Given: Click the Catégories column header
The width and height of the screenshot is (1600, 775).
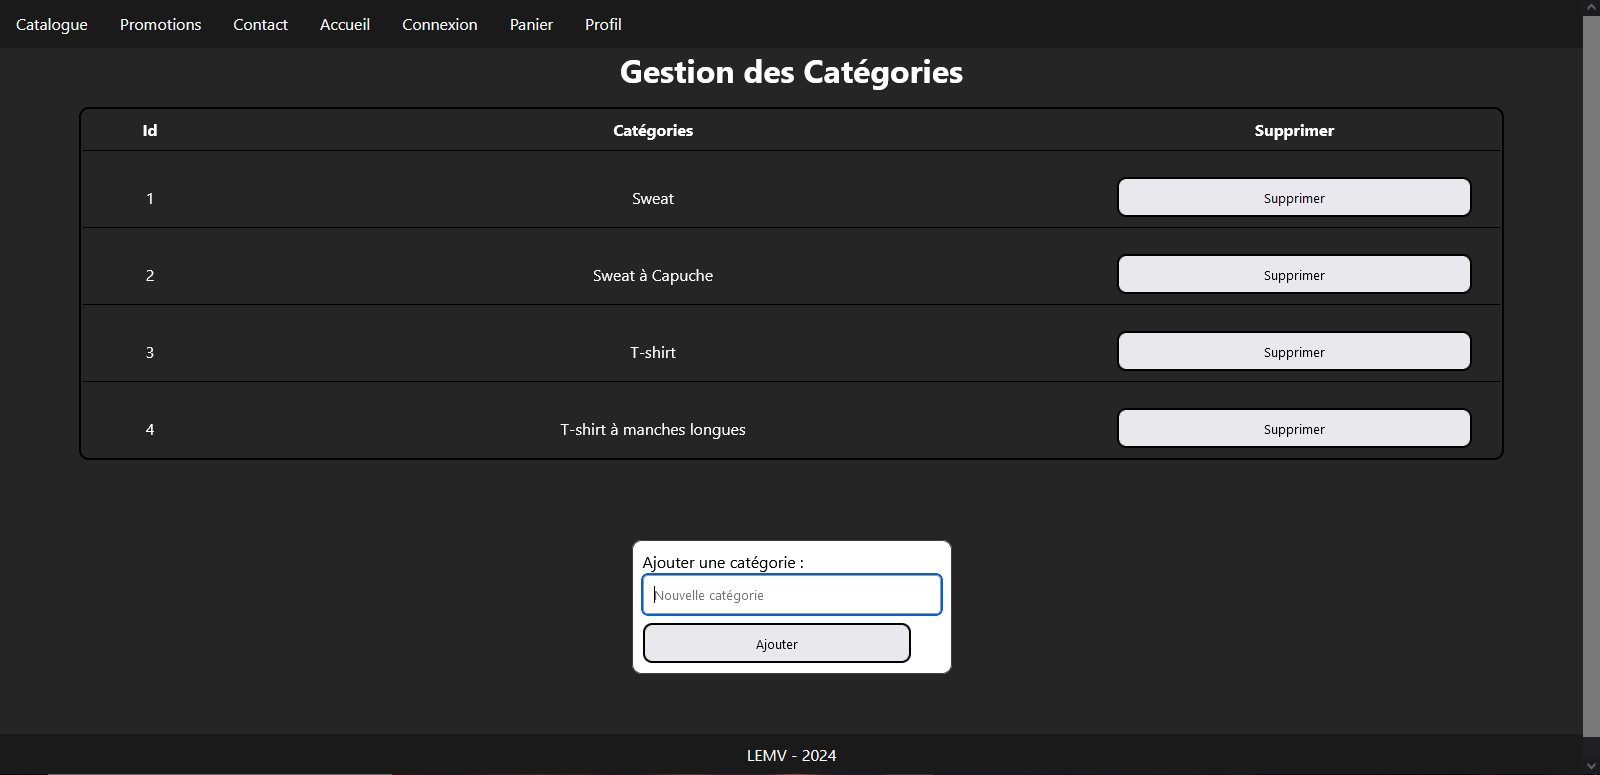Looking at the screenshot, I should click(x=653, y=131).
